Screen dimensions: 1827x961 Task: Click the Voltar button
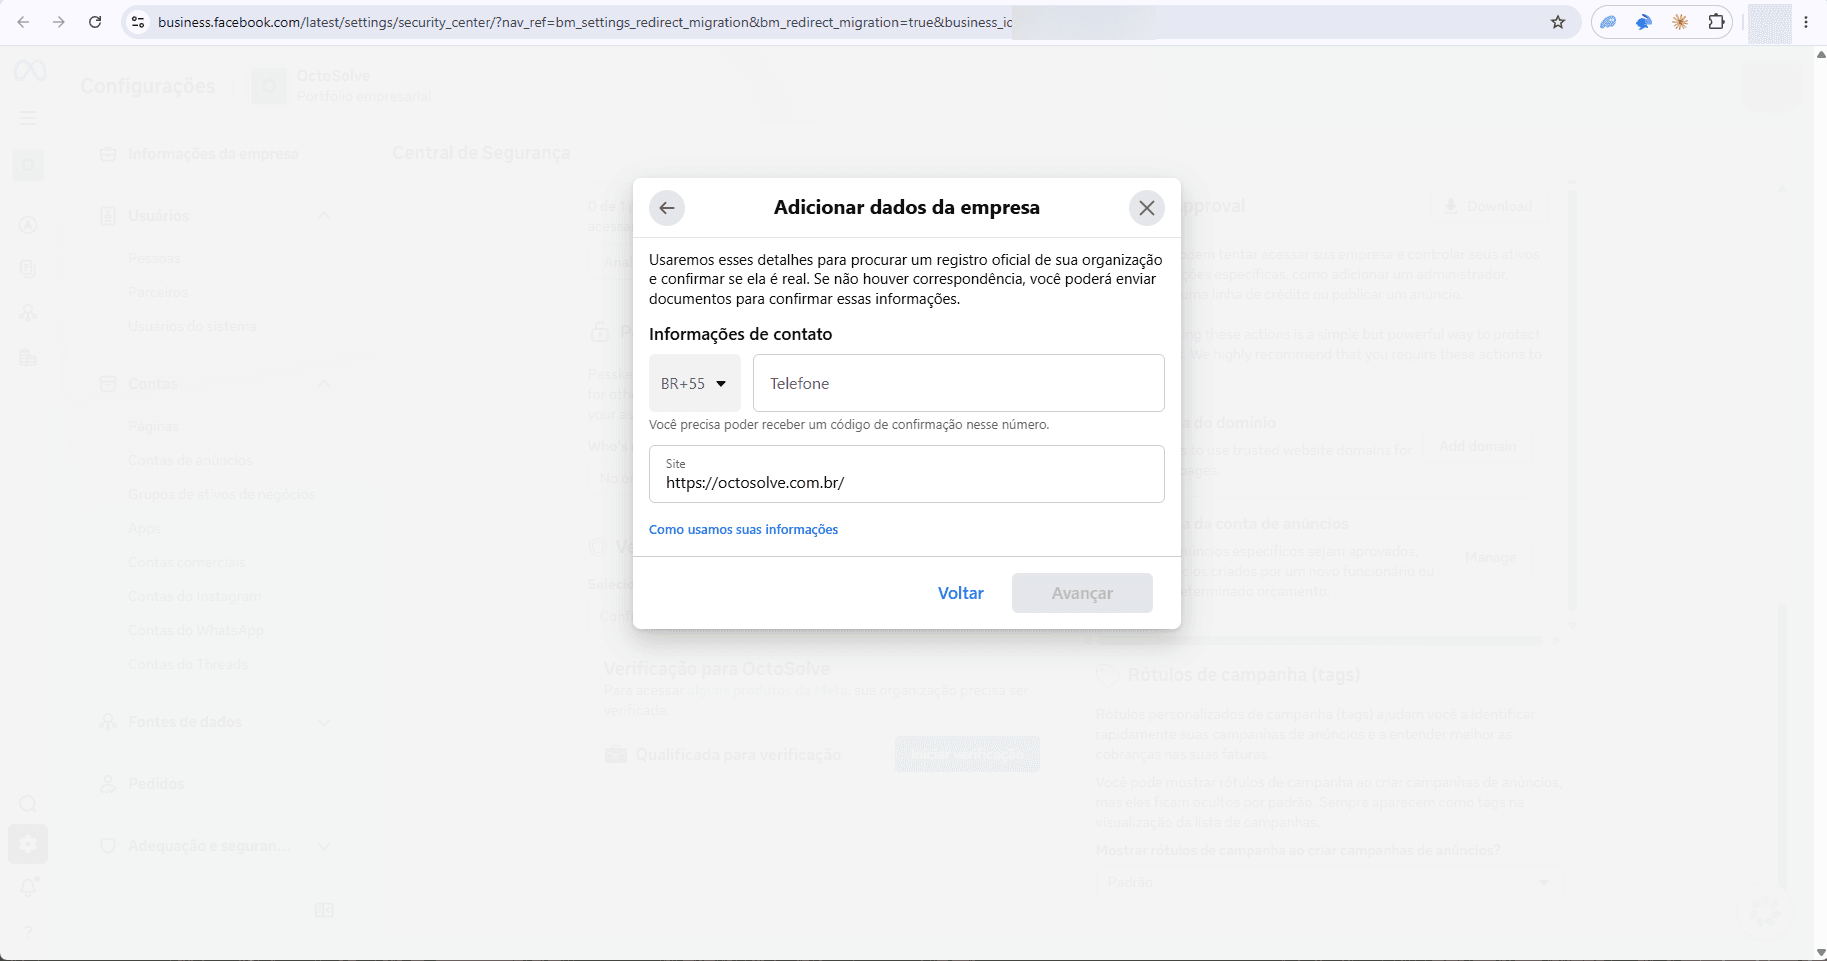click(x=960, y=593)
